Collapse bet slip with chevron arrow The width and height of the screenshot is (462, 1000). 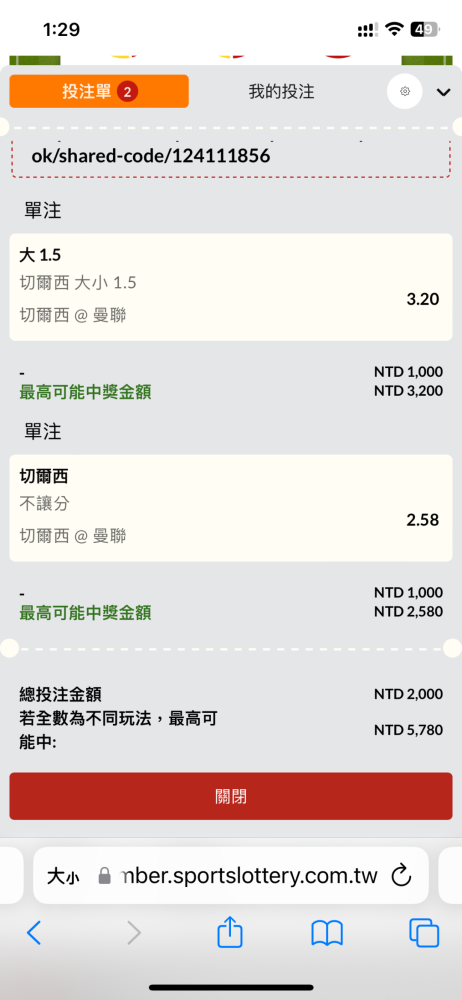(443, 92)
